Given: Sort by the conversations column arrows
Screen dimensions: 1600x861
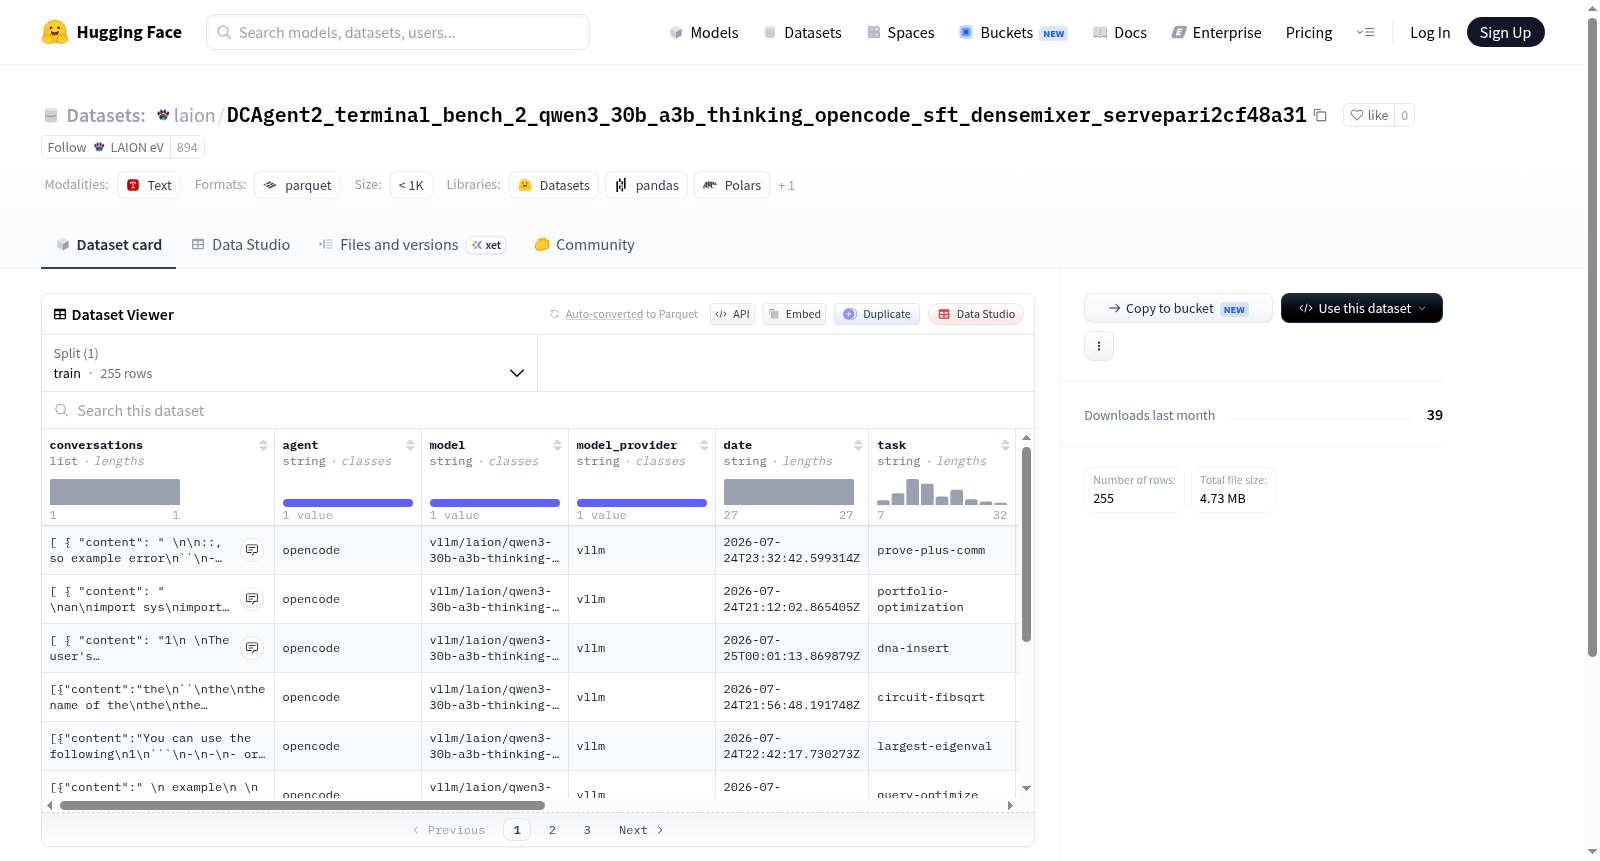Looking at the screenshot, I should [263, 445].
